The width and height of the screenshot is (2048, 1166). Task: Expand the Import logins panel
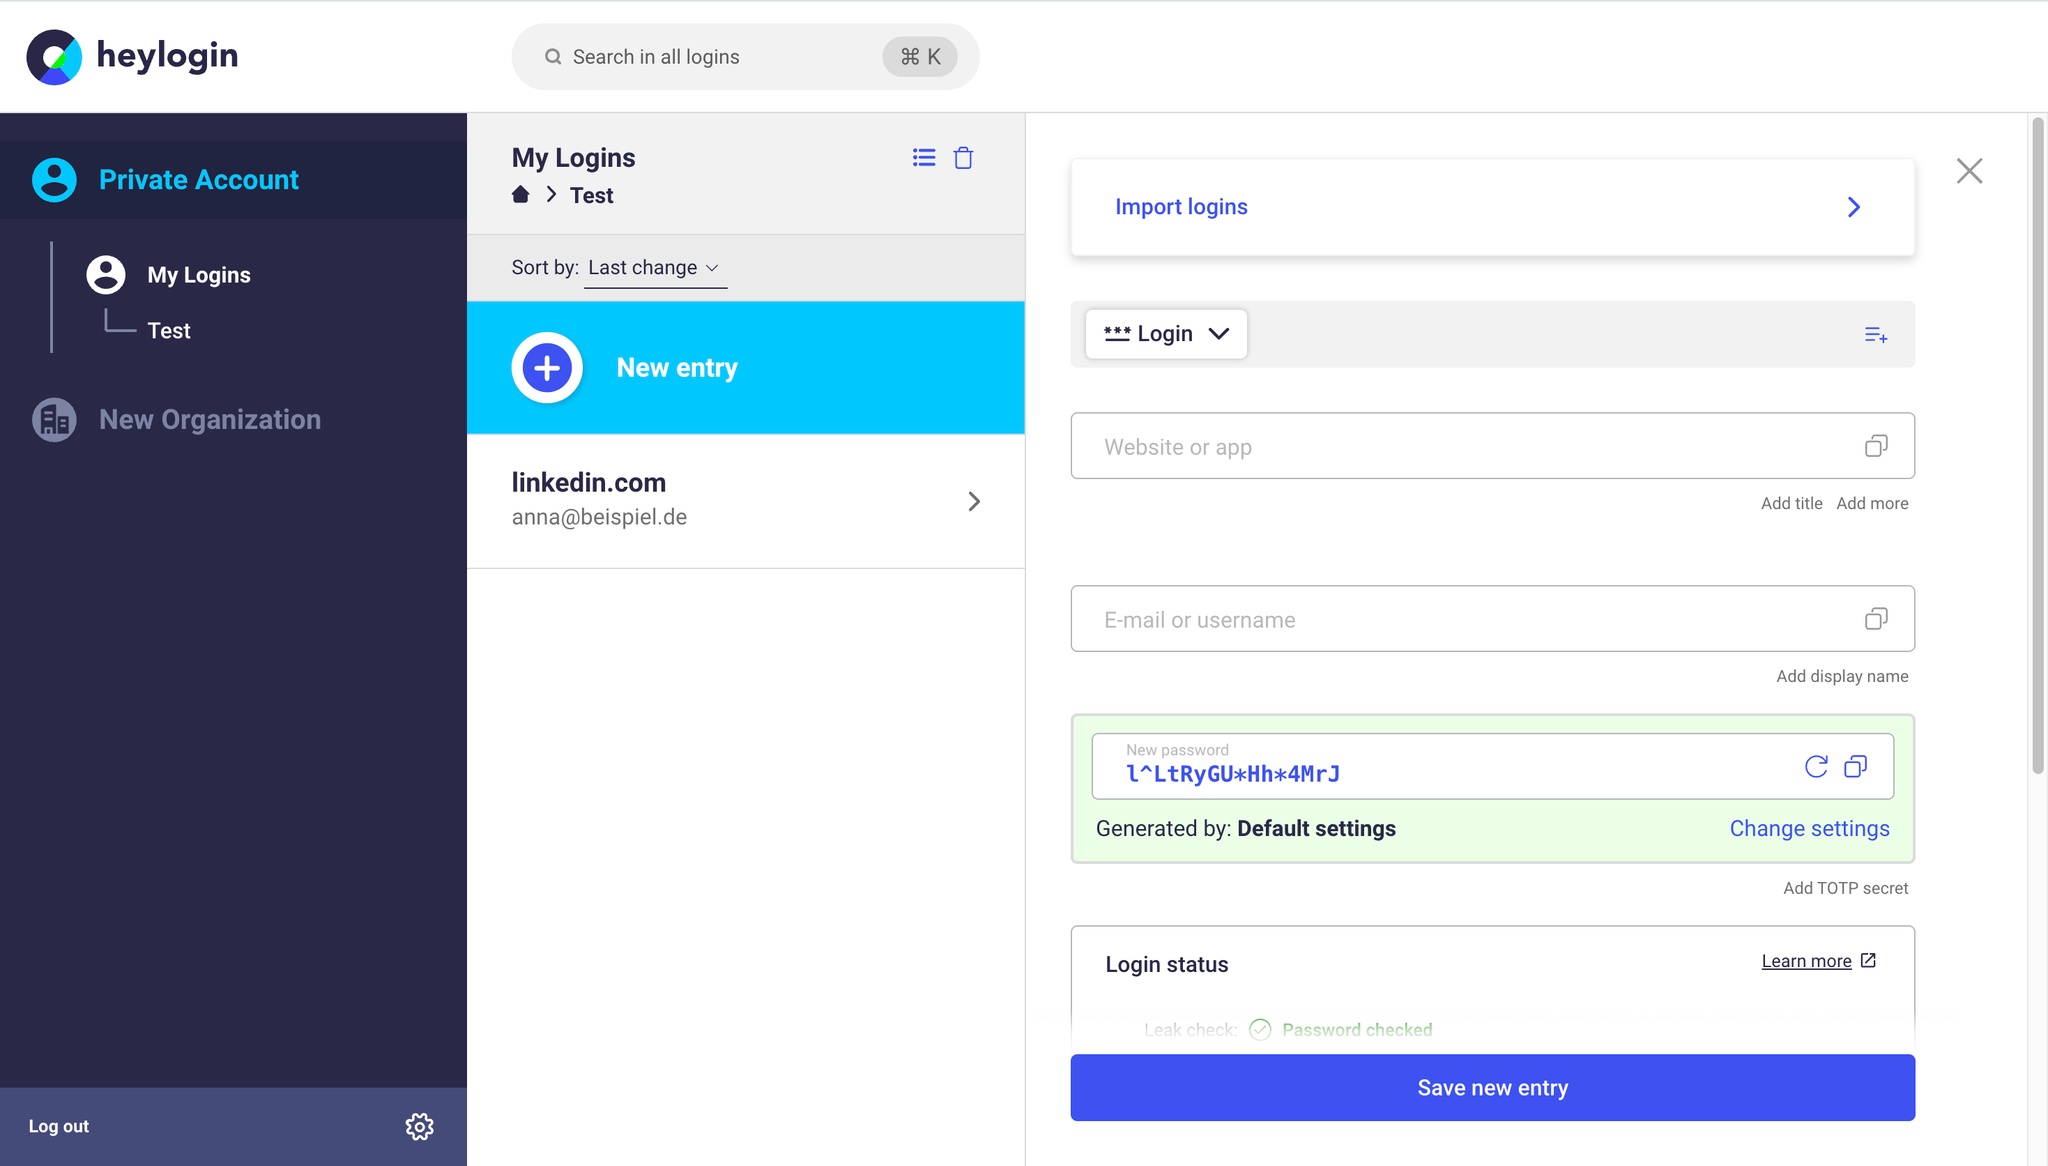pyautogui.click(x=1492, y=207)
